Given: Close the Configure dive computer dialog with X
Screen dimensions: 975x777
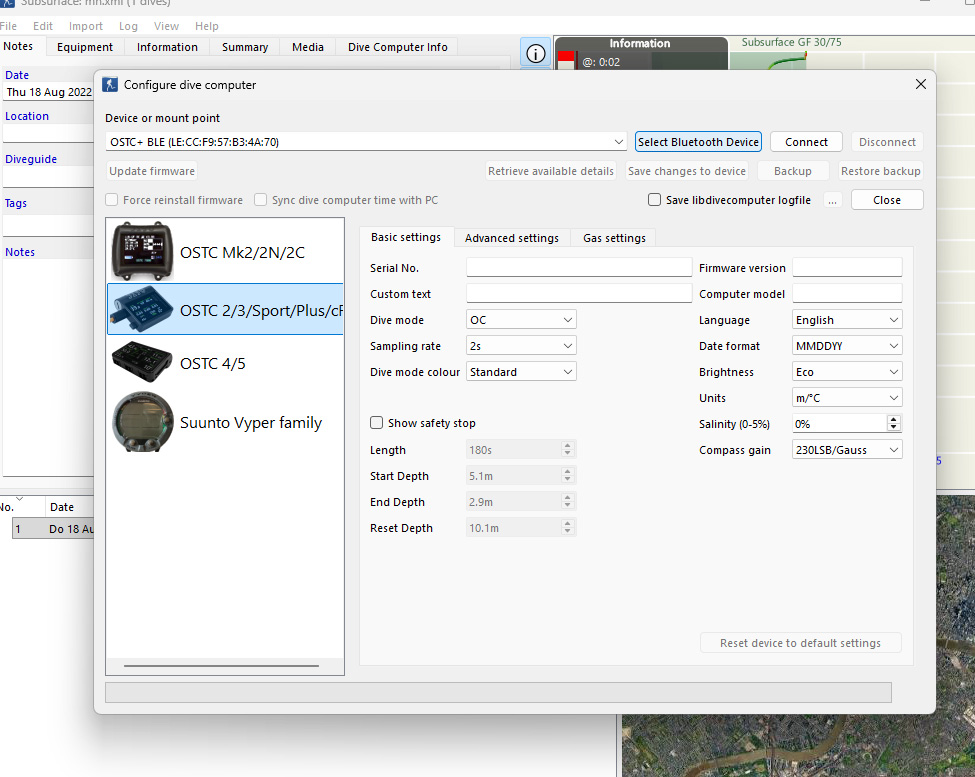Looking at the screenshot, I should pyautogui.click(x=921, y=84).
